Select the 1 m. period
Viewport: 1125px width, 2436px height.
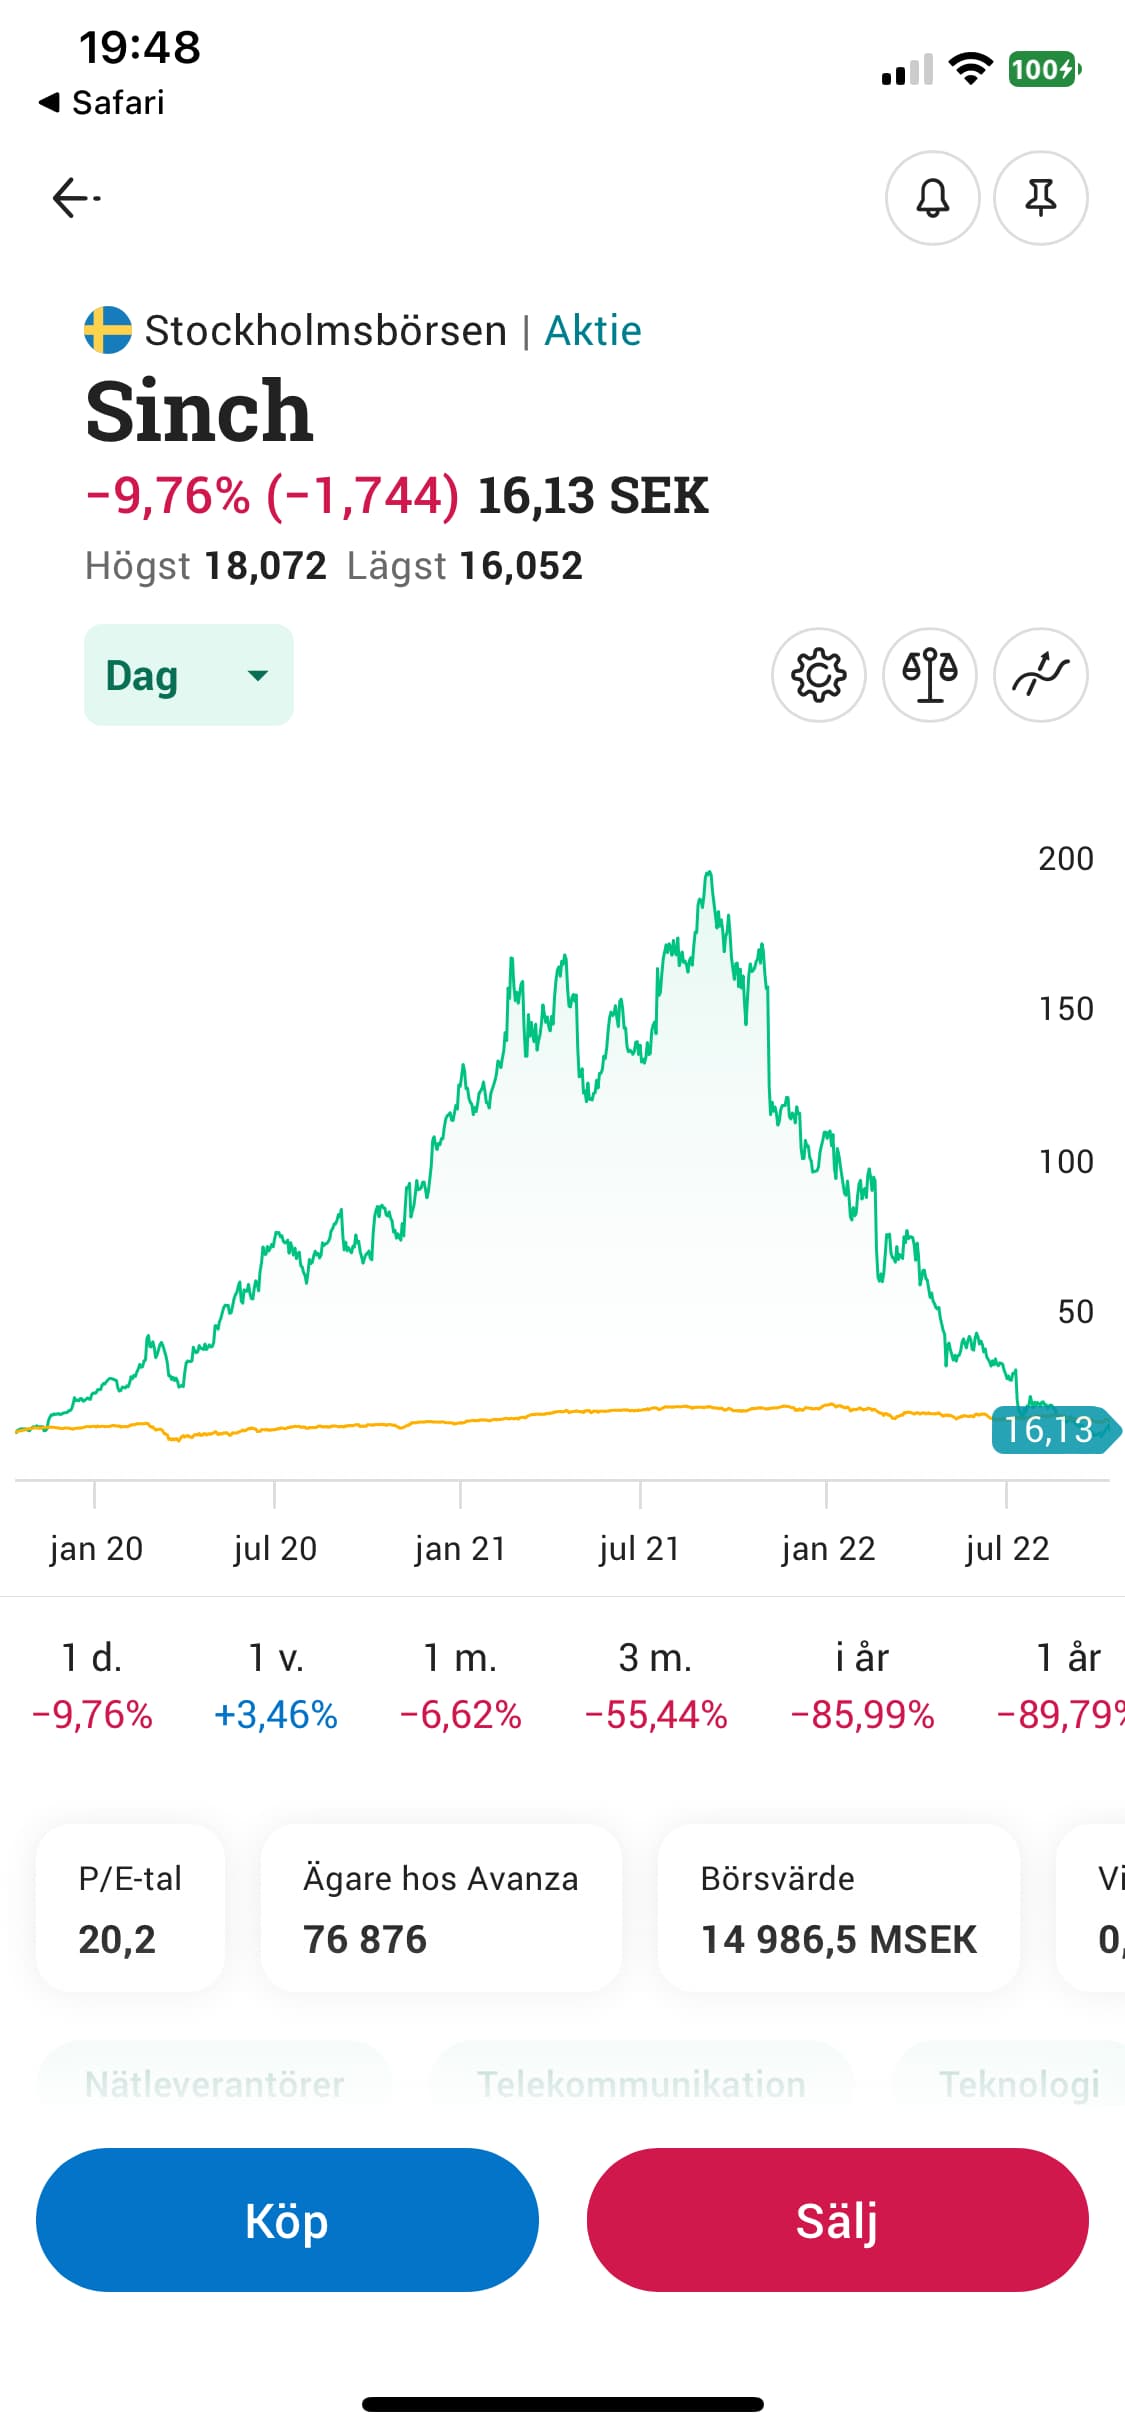click(x=460, y=1685)
